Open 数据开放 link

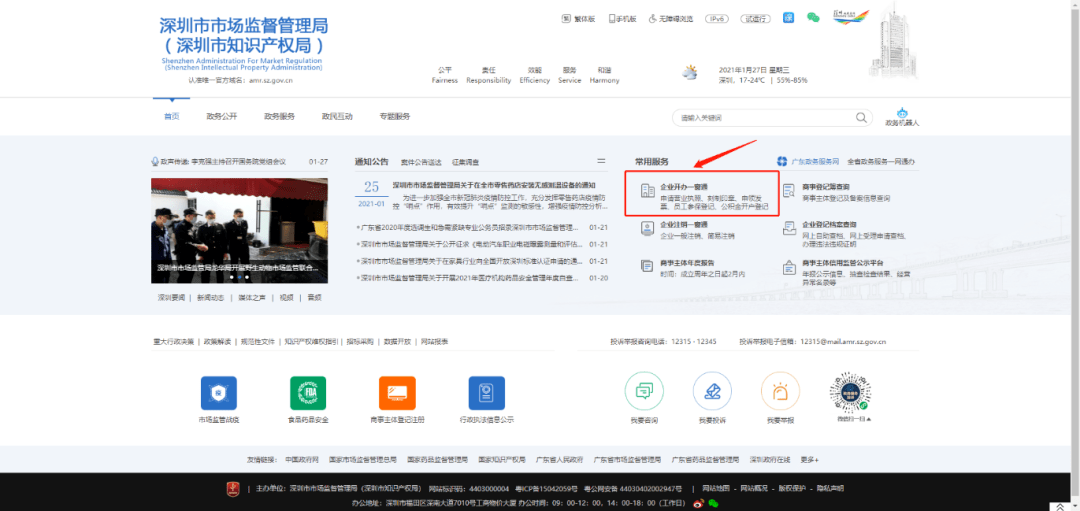(x=397, y=342)
